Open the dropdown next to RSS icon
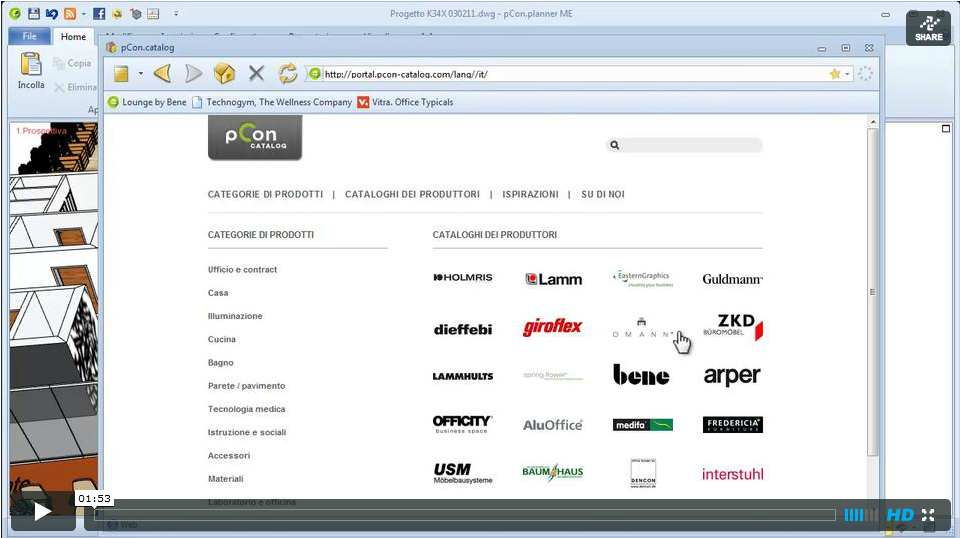Screen dimensions: 960x538 84,13
